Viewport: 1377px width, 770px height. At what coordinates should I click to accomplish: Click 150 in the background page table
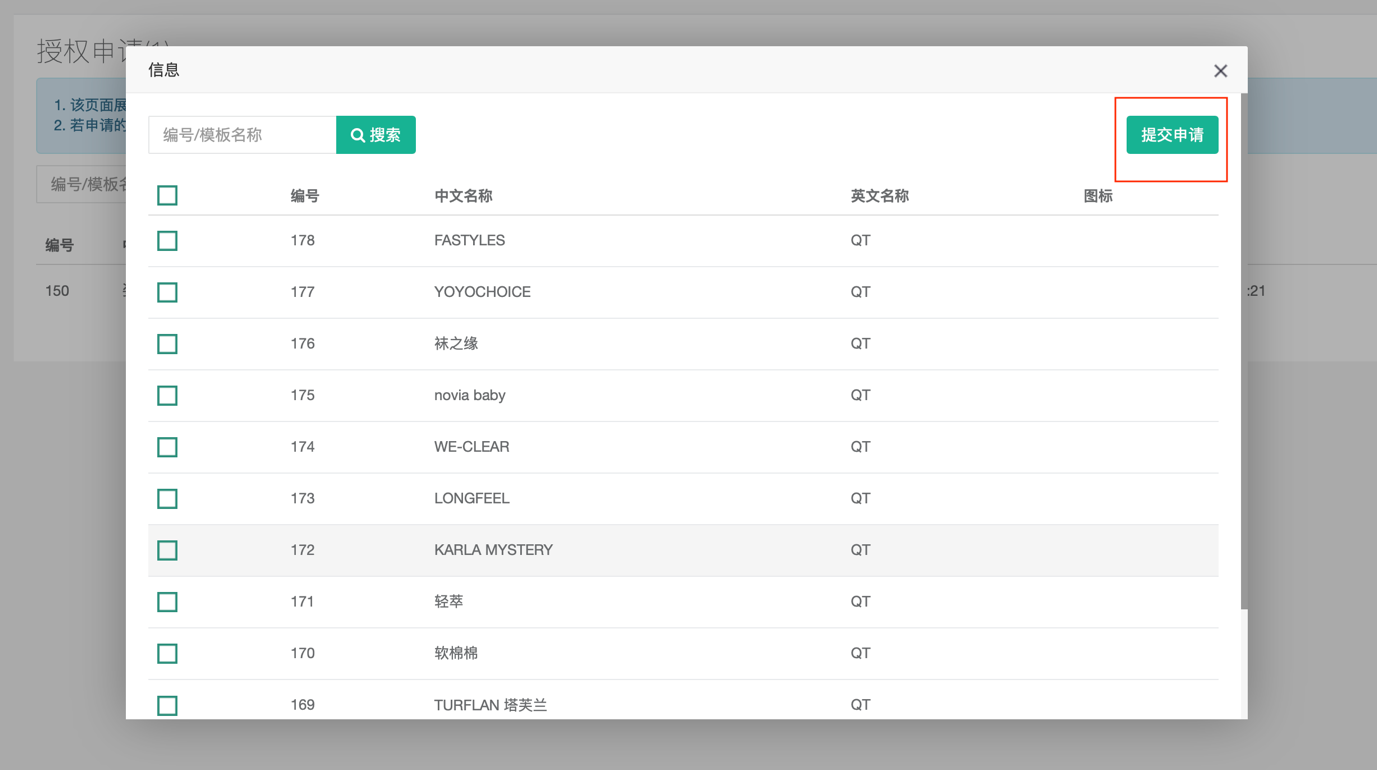click(x=57, y=291)
